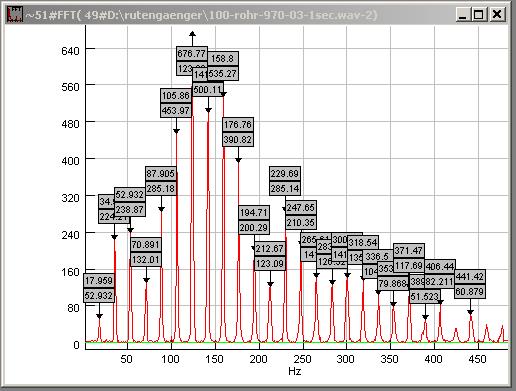Select the 194.71 peak frequency label
This screenshot has height=391, width=516.
coord(254,213)
